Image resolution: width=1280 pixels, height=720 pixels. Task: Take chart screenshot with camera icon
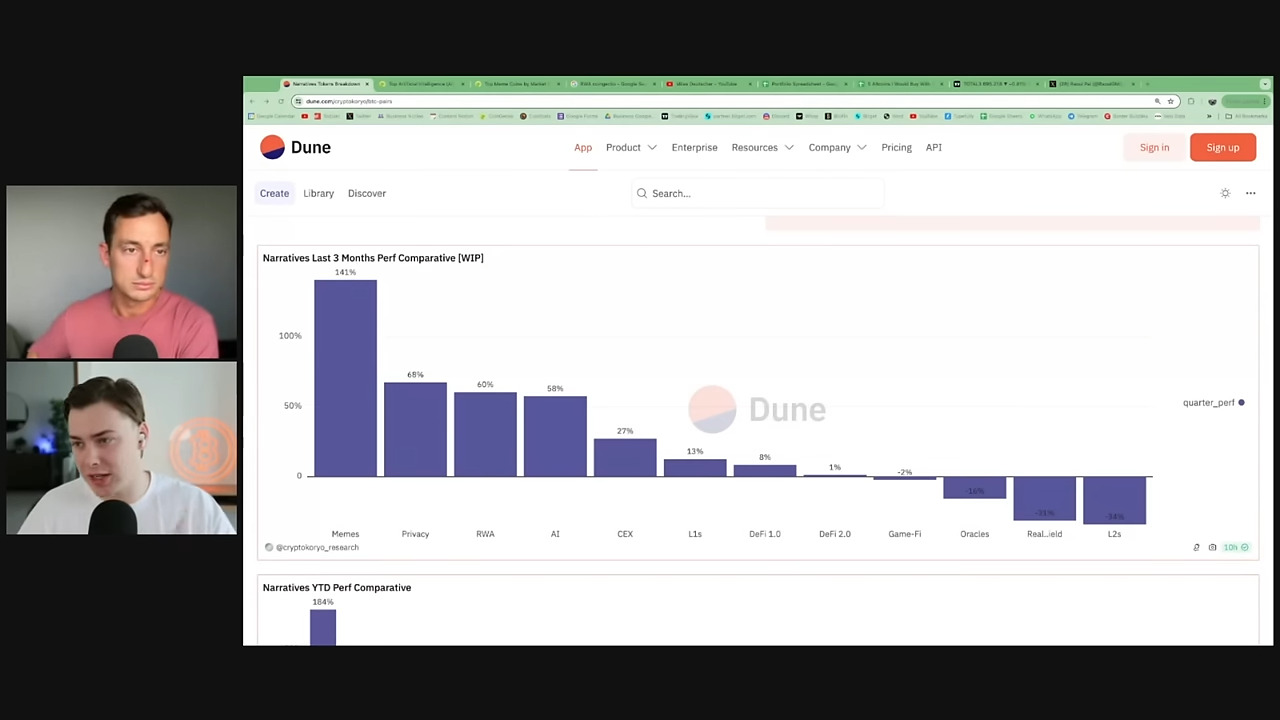[x=1212, y=547]
